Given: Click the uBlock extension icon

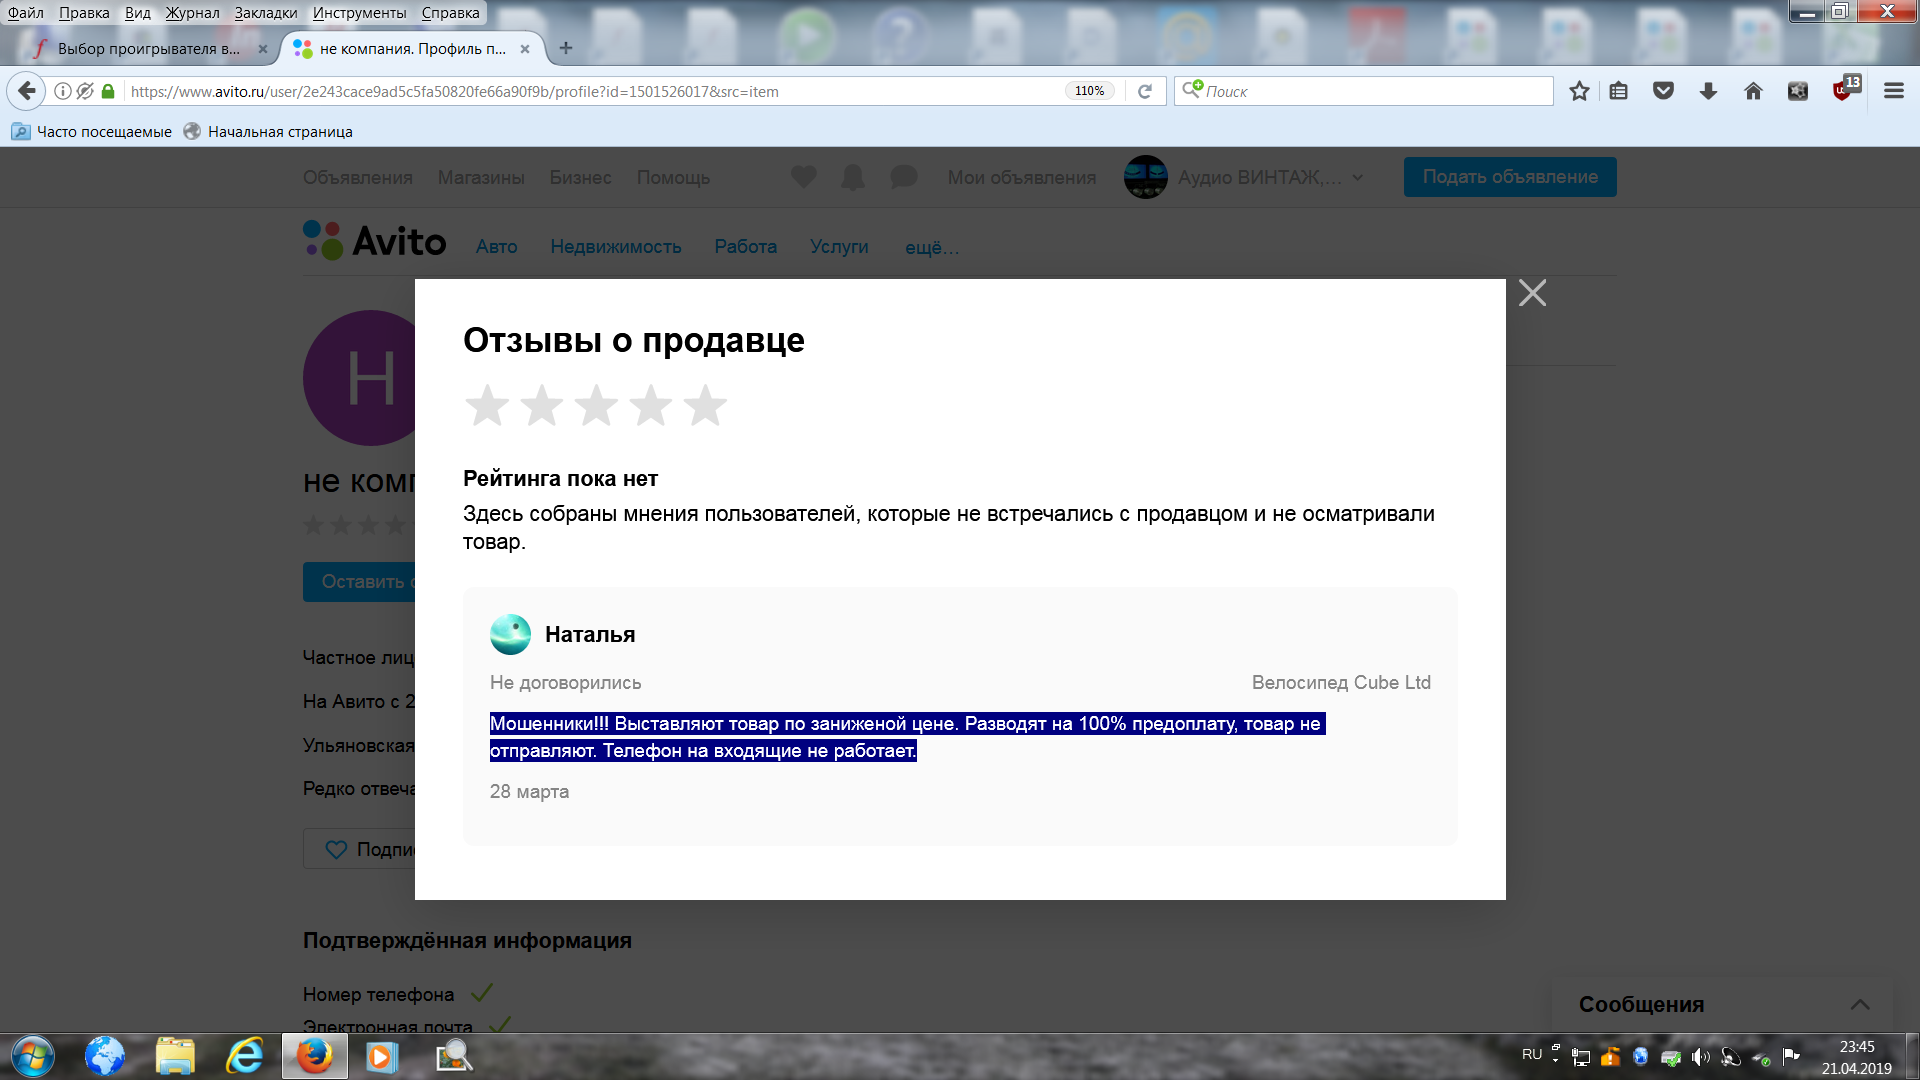Looking at the screenshot, I should point(1842,90).
